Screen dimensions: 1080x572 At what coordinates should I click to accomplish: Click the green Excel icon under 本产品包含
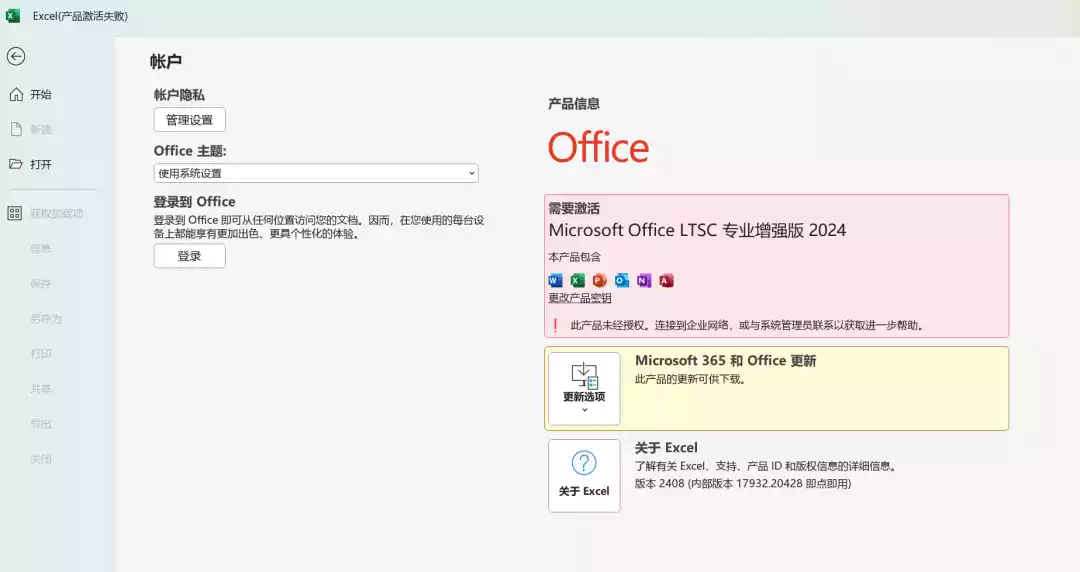point(577,280)
